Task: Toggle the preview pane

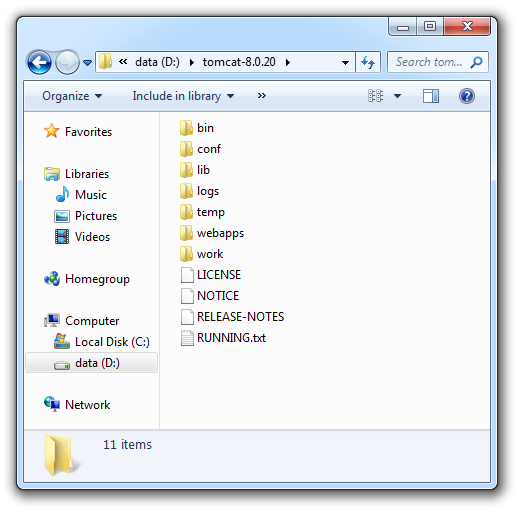Action: click(x=431, y=96)
